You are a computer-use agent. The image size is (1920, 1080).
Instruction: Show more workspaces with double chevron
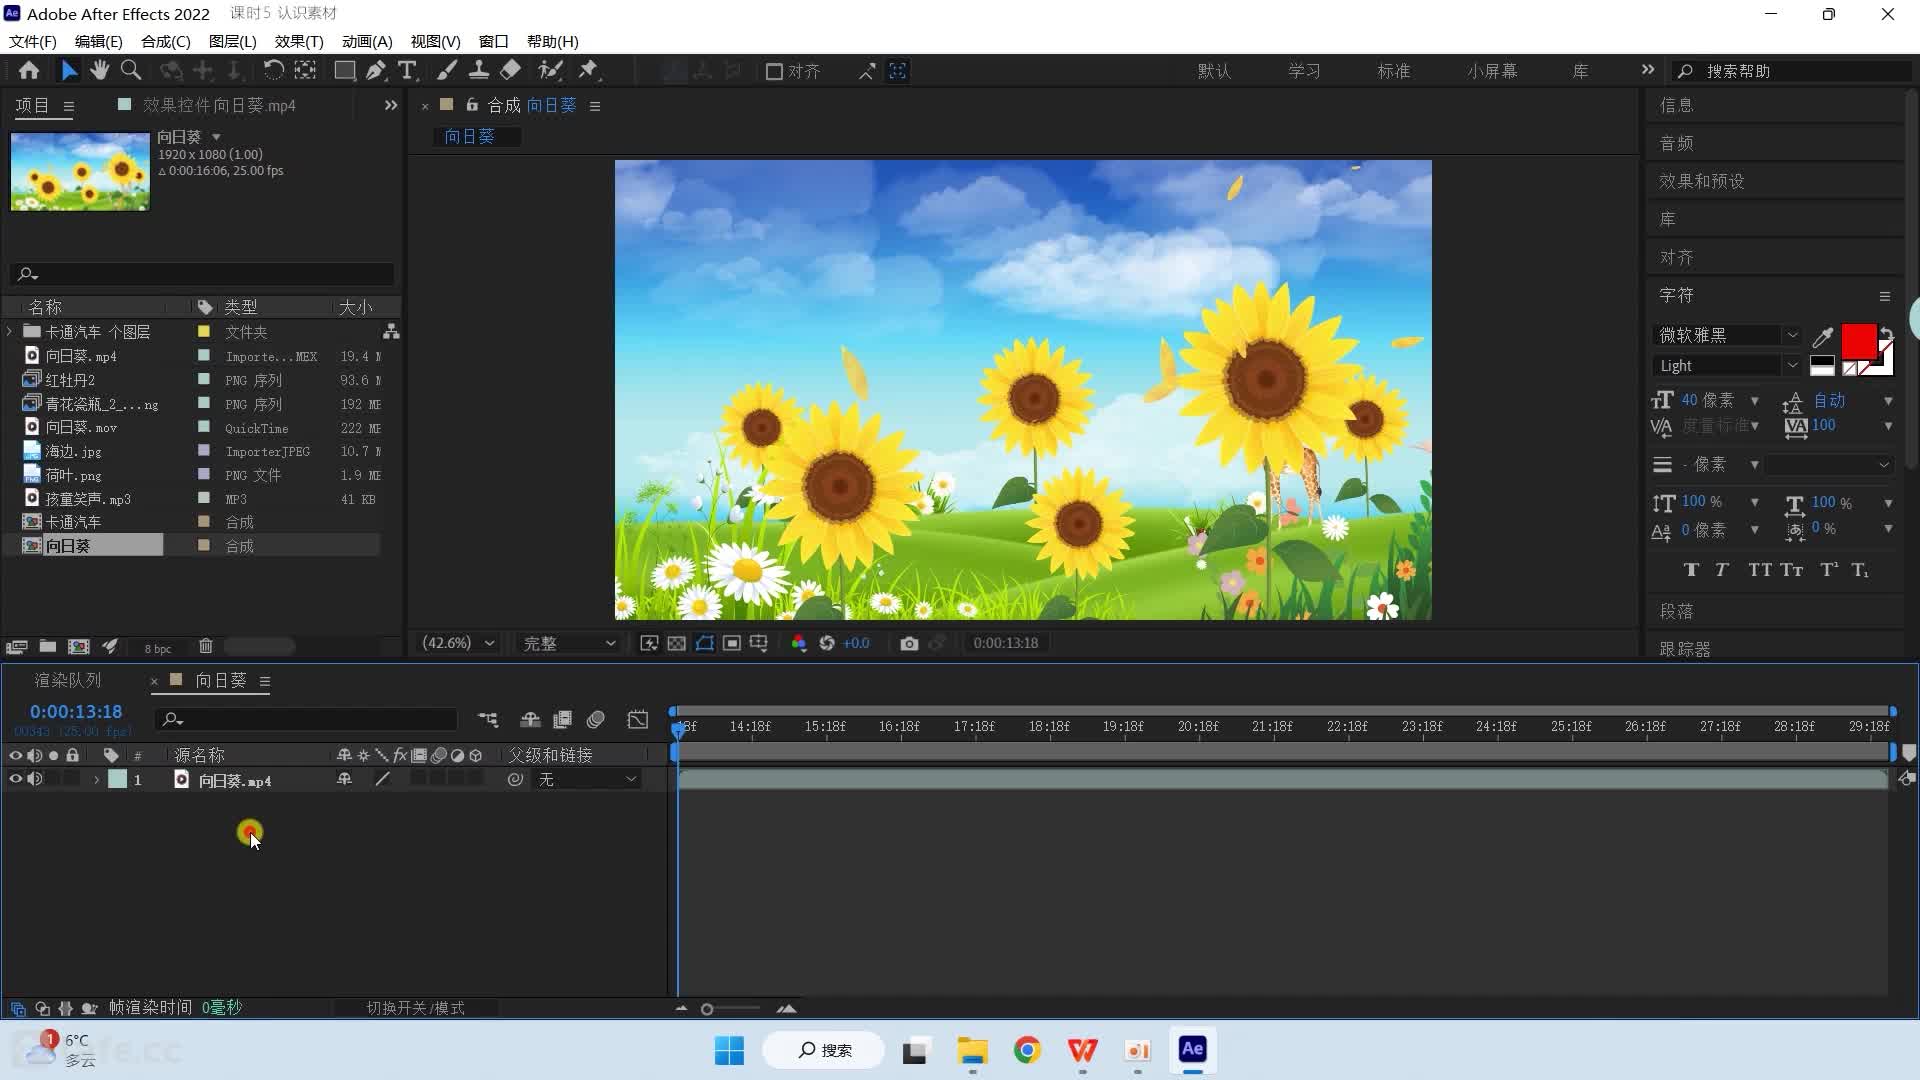[1648, 70]
